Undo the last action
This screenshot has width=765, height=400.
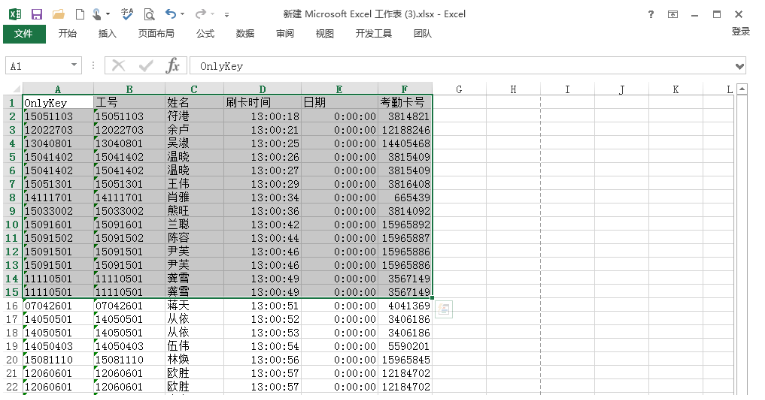[x=171, y=14]
